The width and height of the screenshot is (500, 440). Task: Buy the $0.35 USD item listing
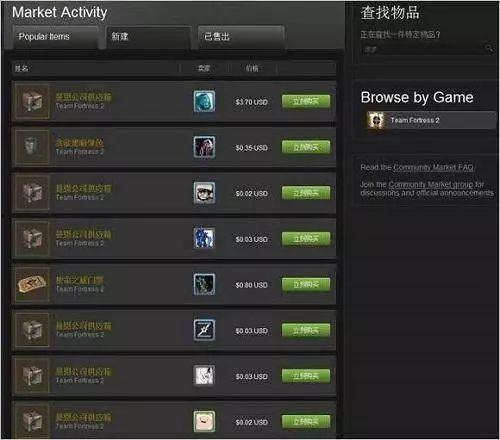306,147
